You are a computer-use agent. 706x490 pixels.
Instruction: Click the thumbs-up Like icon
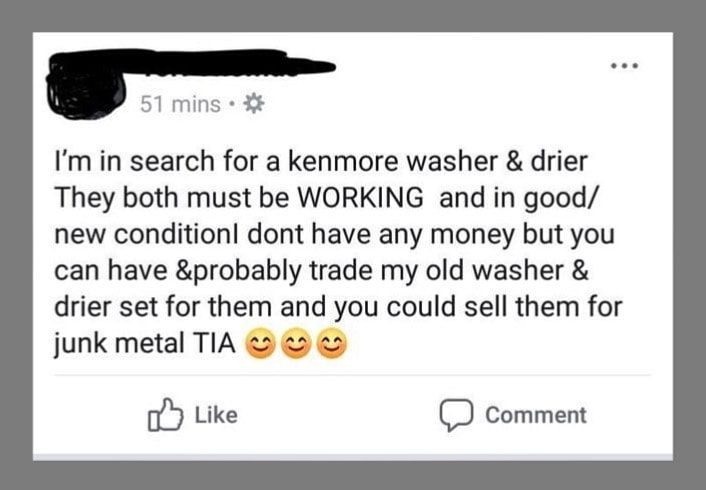click(x=165, y=415)
